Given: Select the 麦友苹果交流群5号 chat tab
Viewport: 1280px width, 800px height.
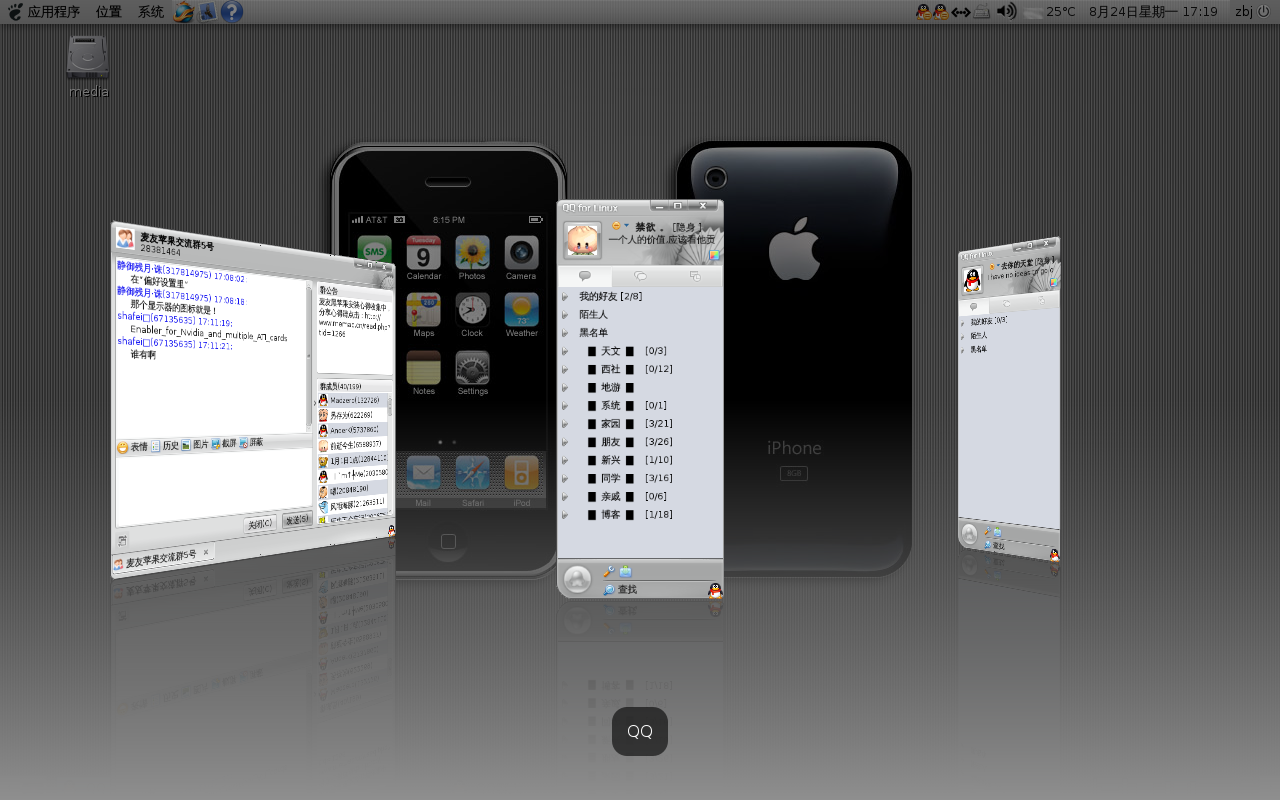Looking at the screenshot, I should [162, 560].
